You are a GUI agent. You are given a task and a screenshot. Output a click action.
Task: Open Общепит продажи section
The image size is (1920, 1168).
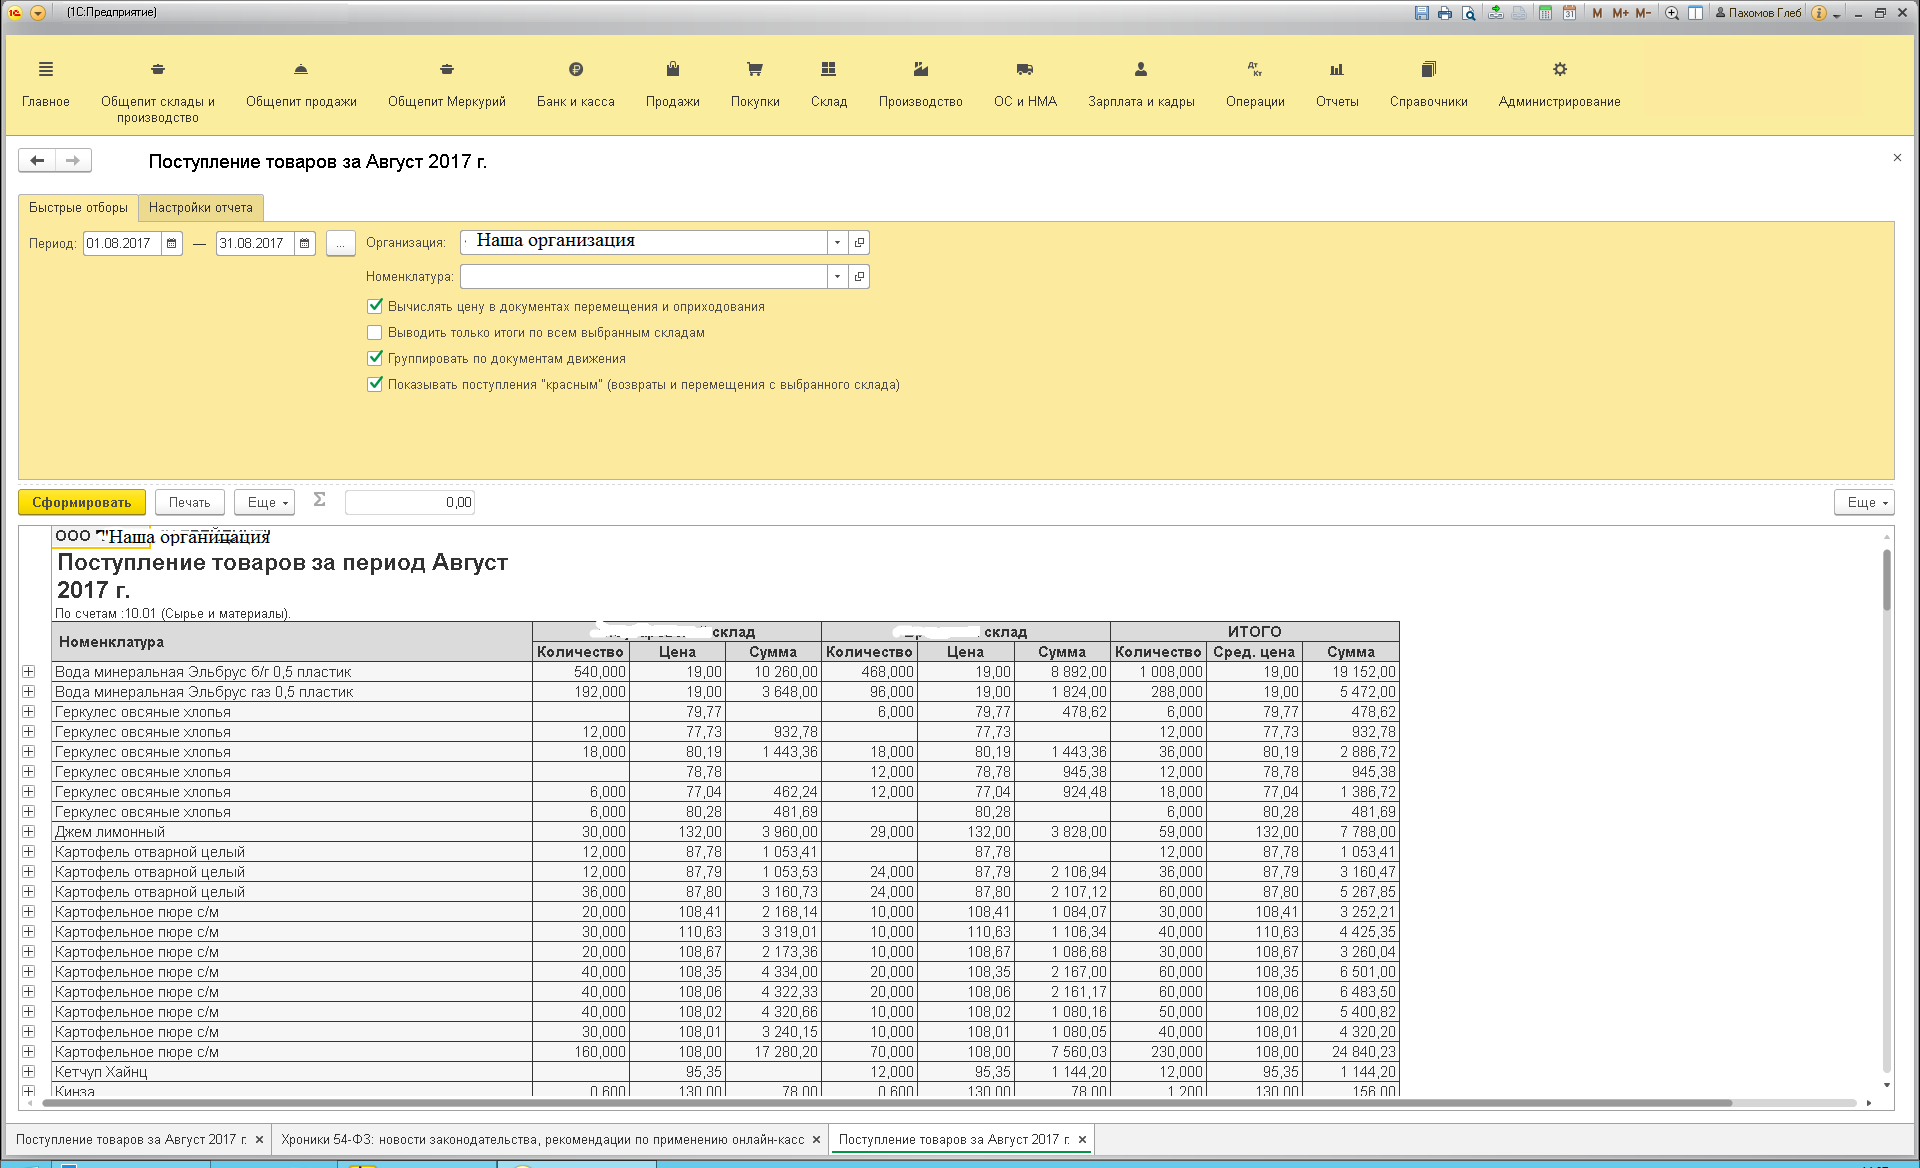point(301,84)
